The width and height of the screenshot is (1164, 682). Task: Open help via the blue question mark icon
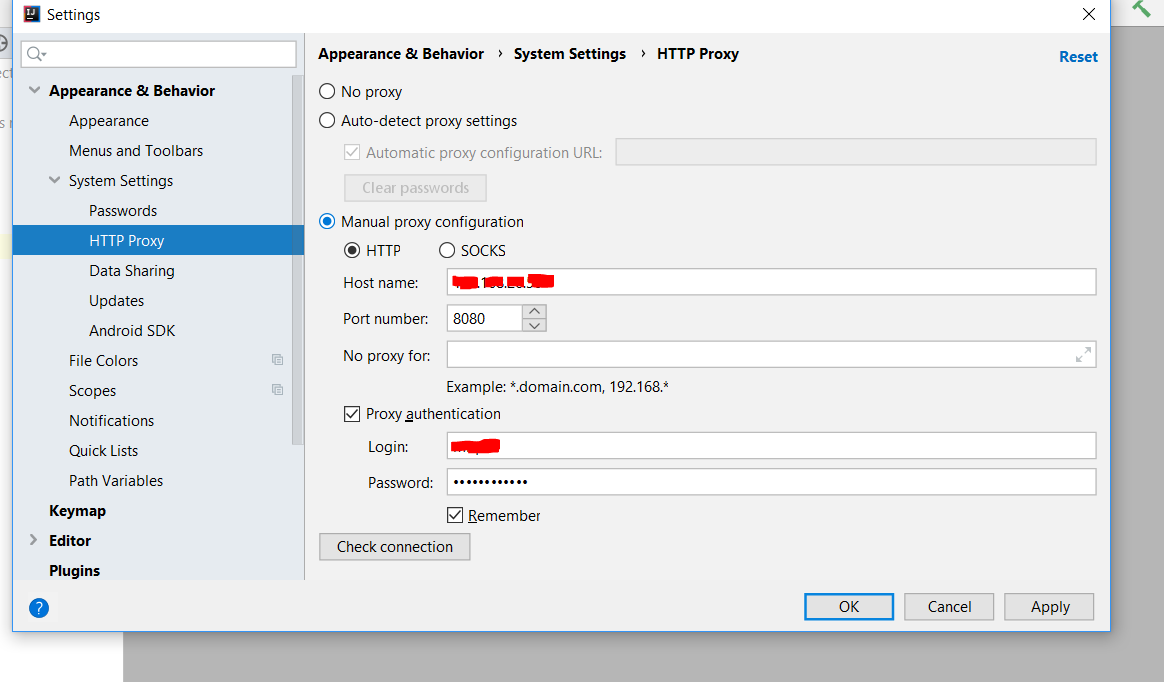(x=39, y=608)
